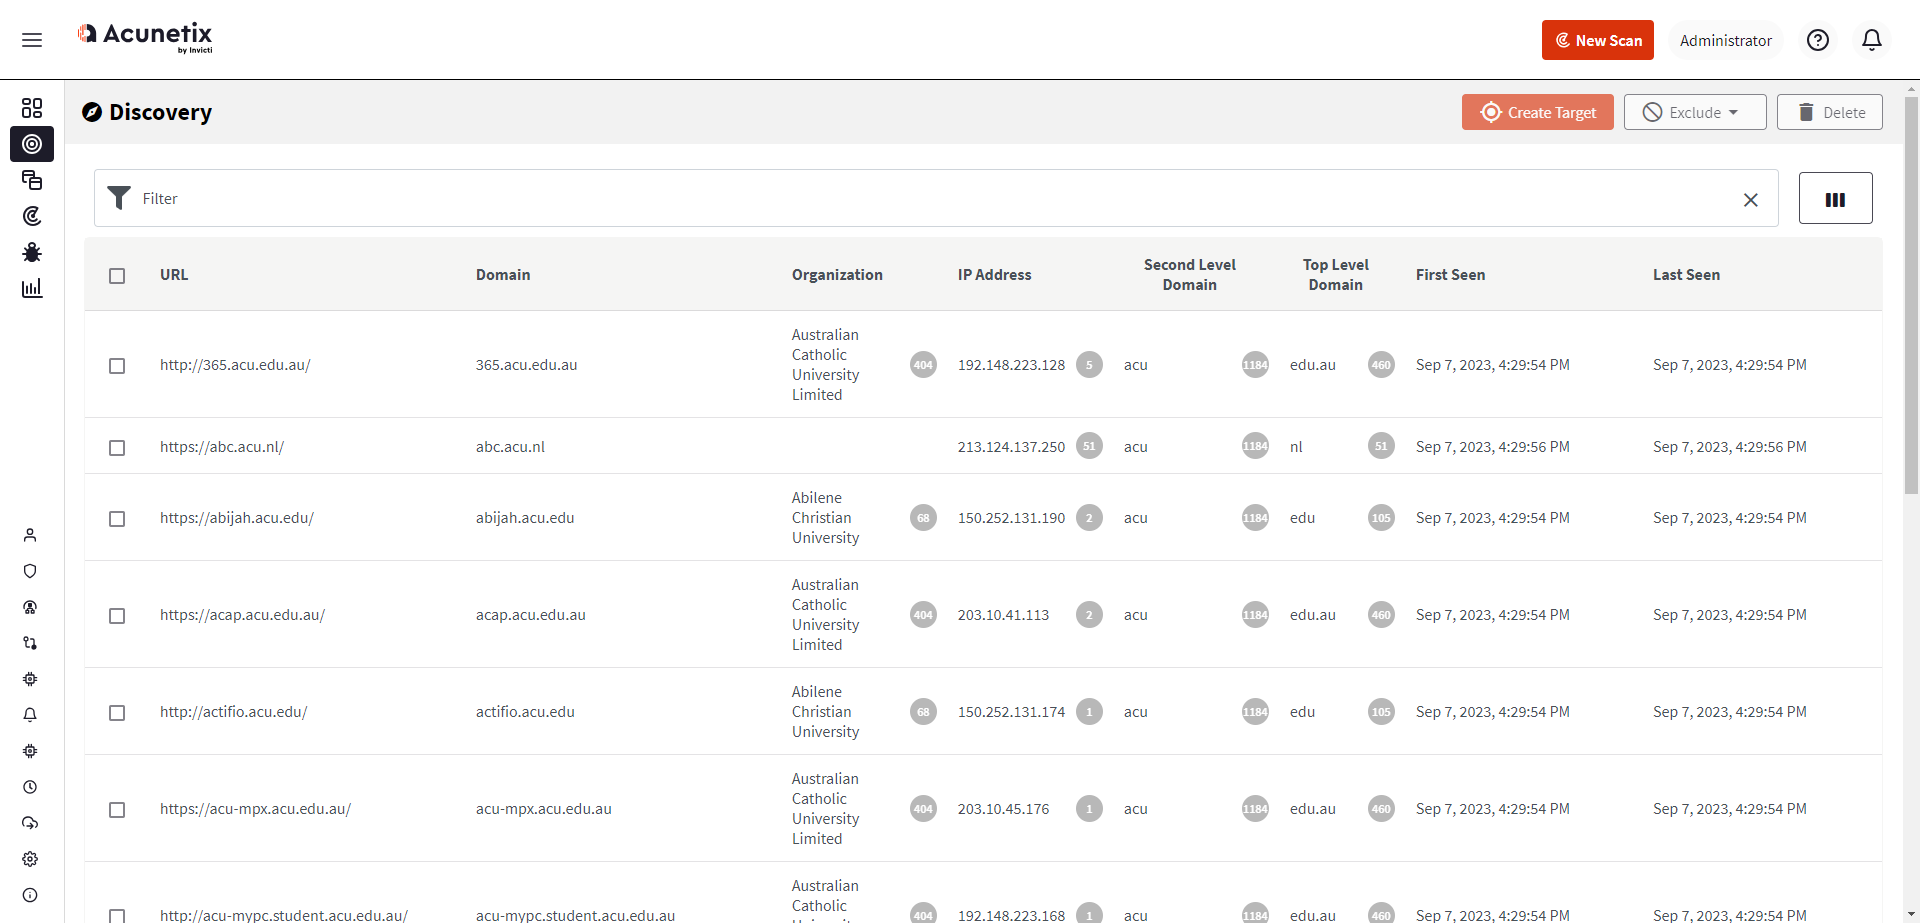Click the bug vulnerabilities icon in sidebar

coord(32,252)
